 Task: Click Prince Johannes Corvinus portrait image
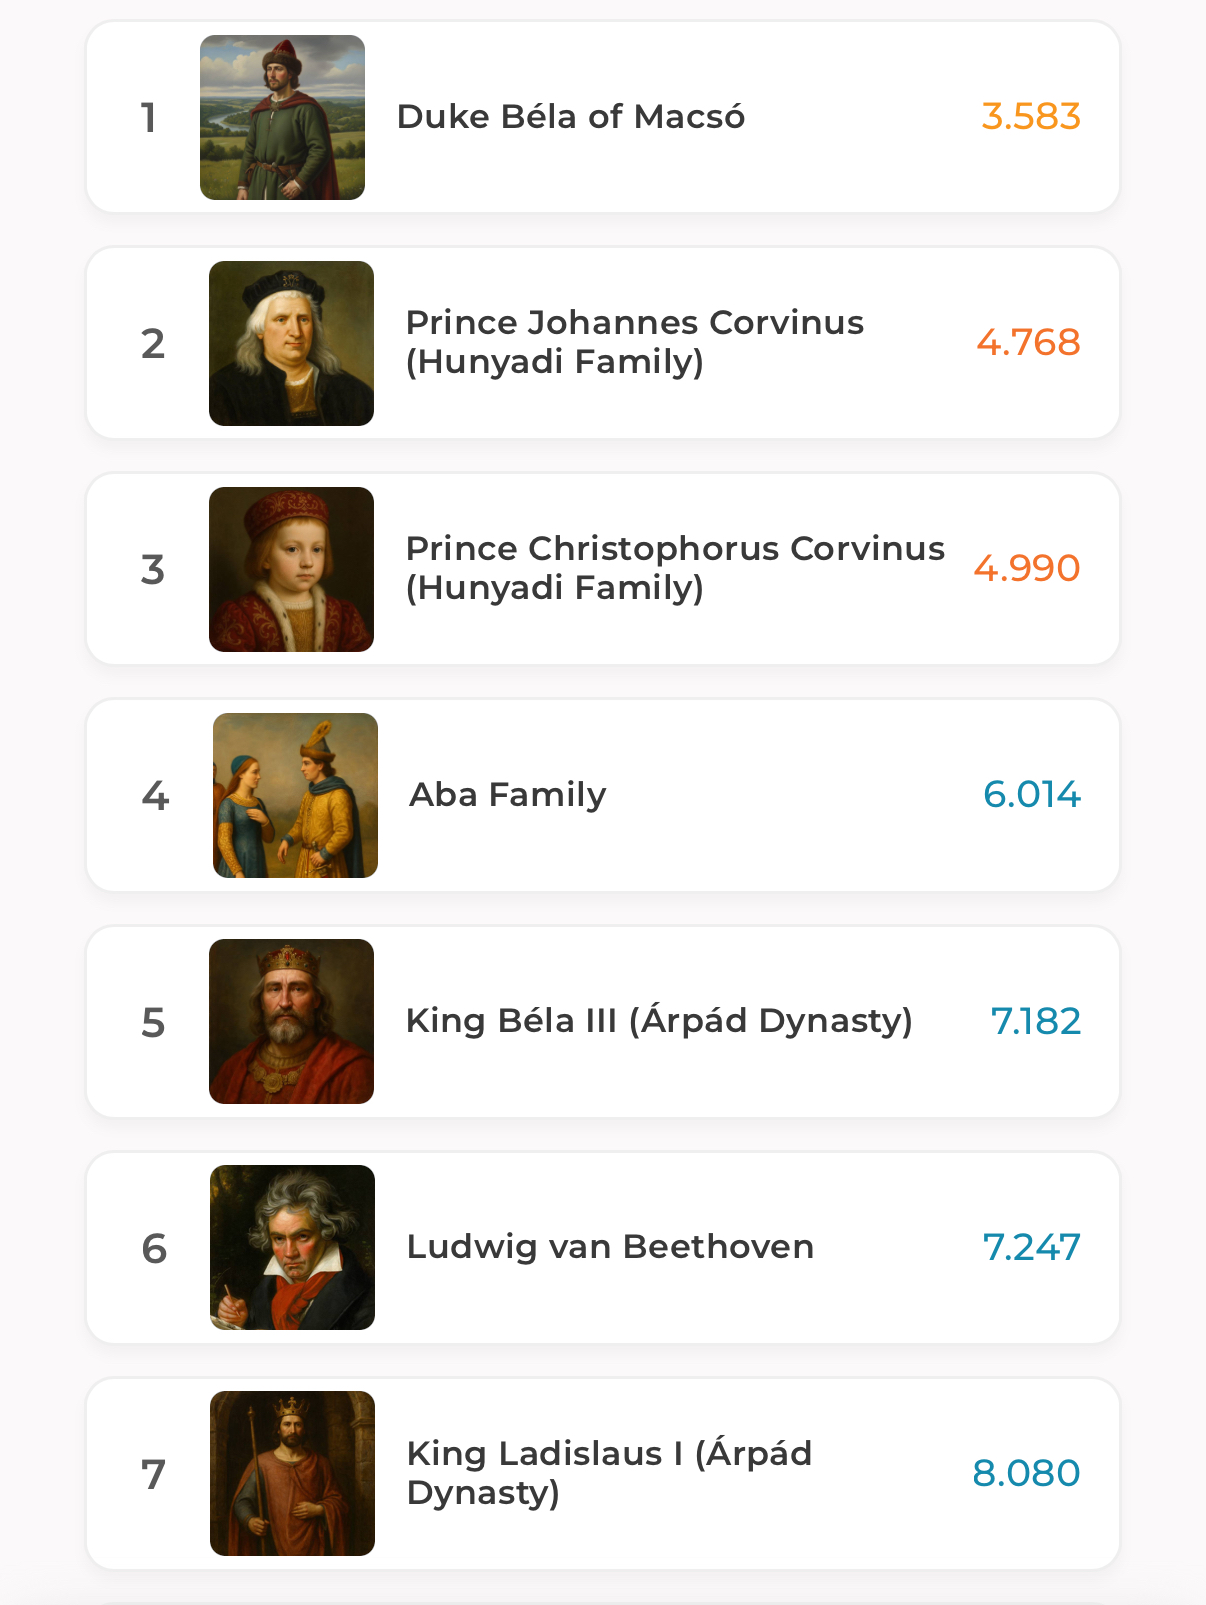pyautogui.click(x=291, y=344)
